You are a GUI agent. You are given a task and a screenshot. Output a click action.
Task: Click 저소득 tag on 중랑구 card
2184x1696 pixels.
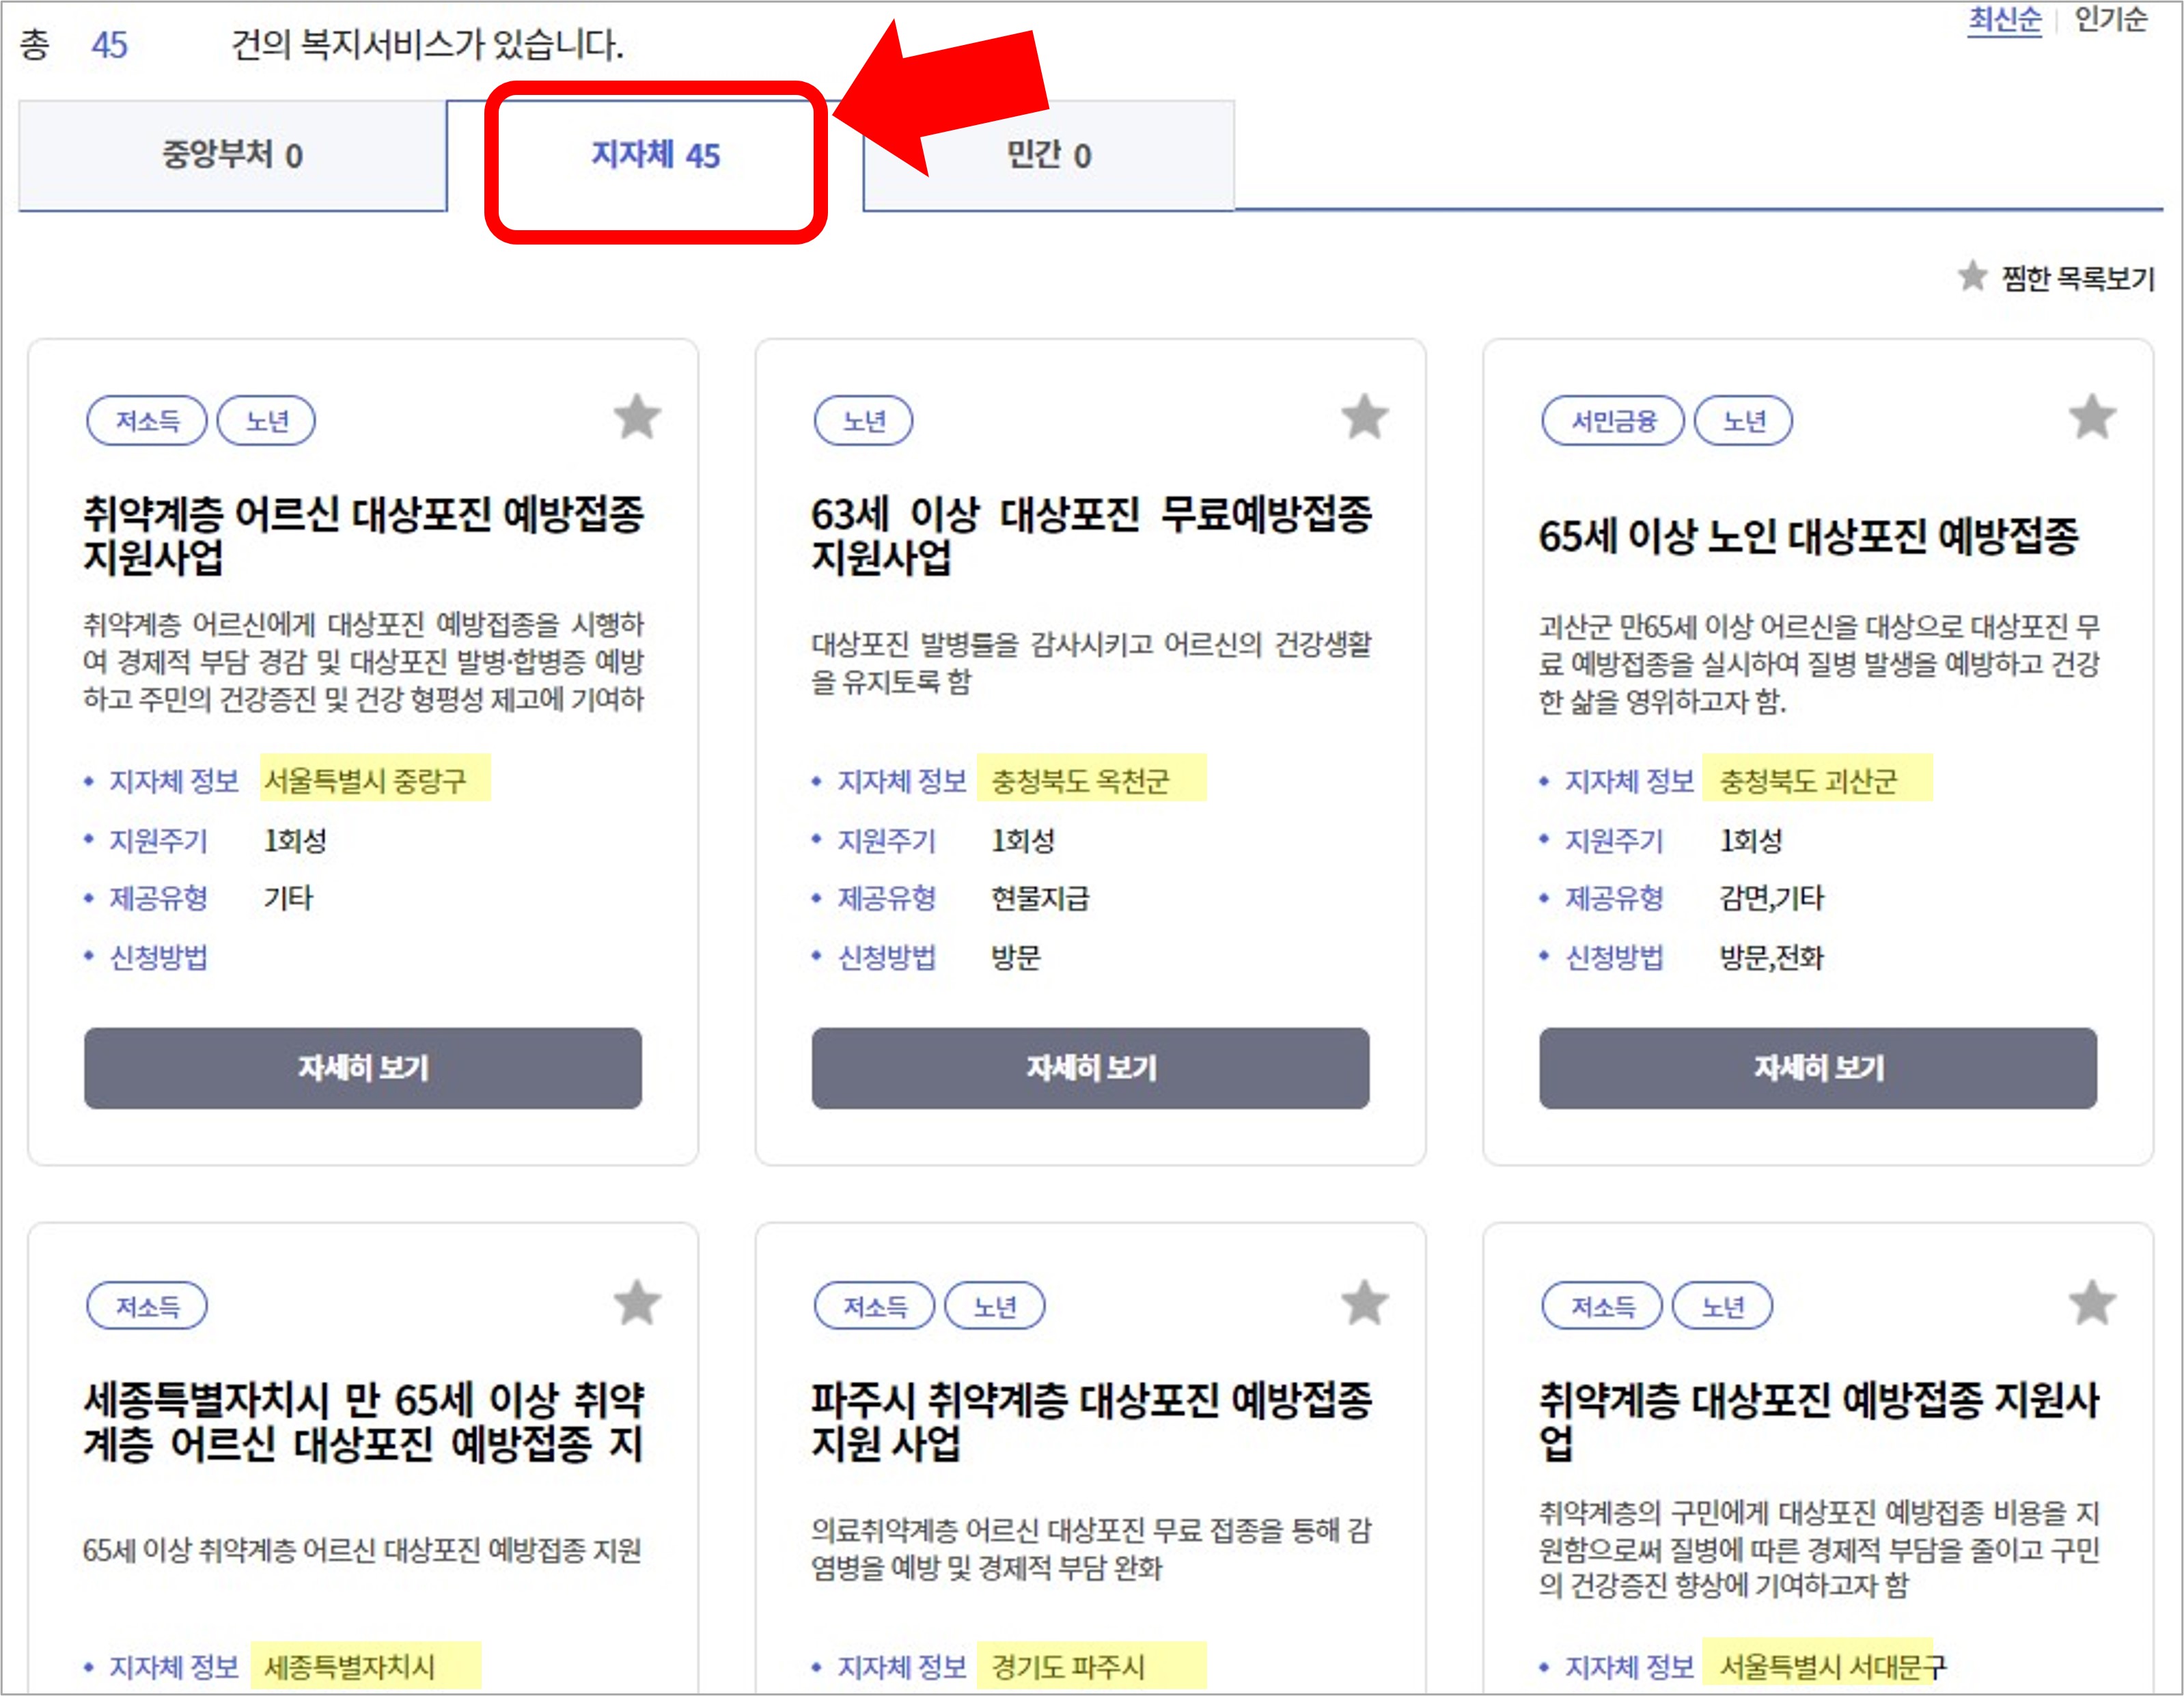coord(147,421)
